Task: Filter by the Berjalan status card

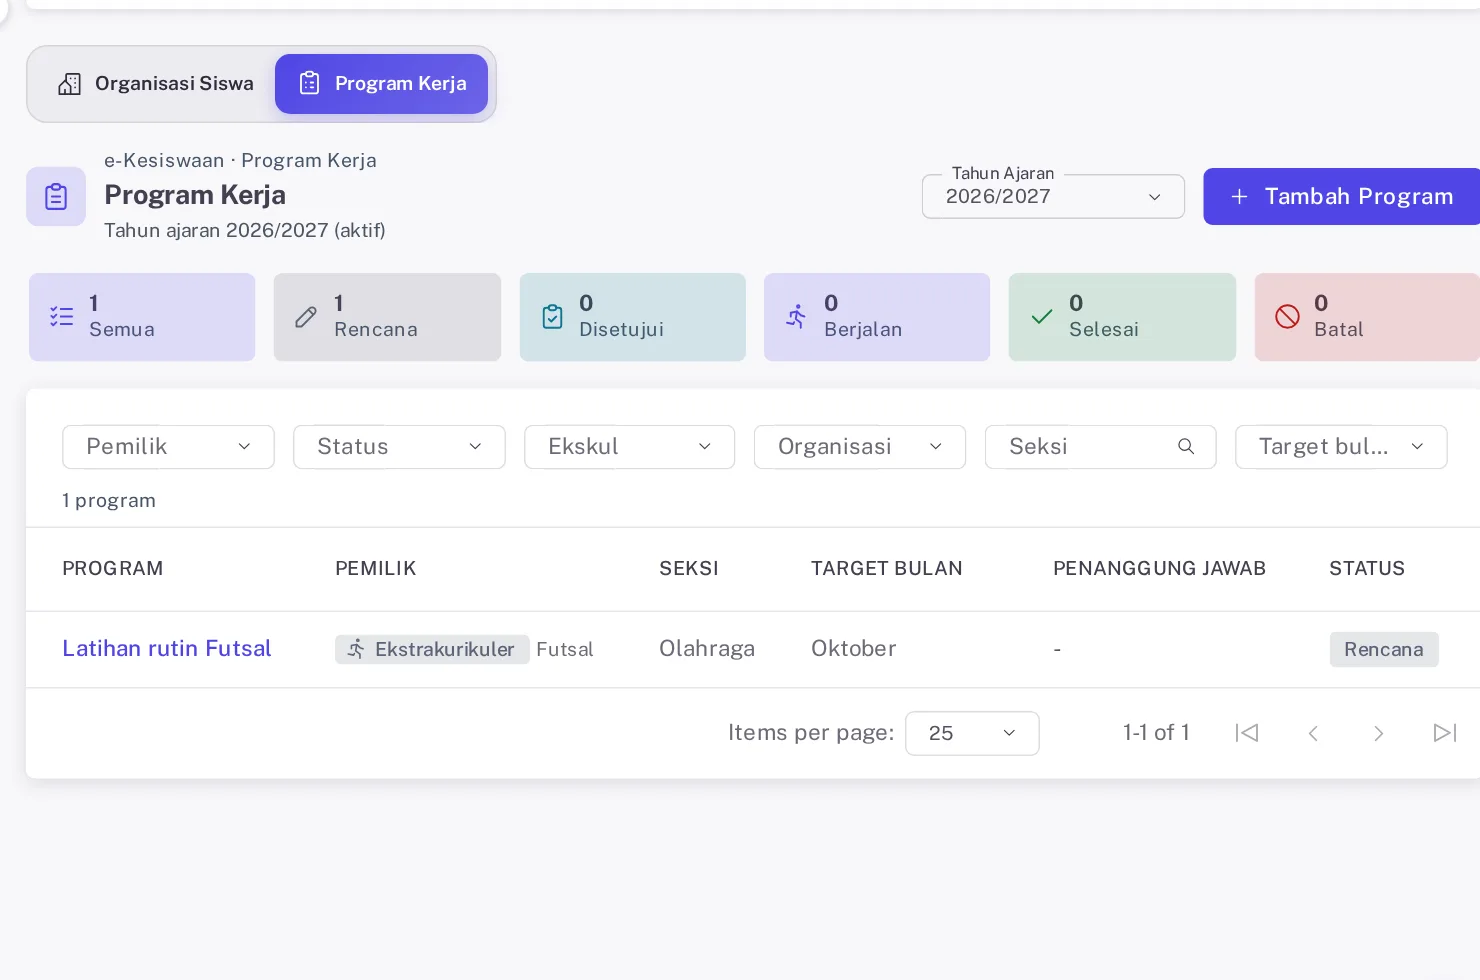Action: pyautogui.click(x=877, y=317)
